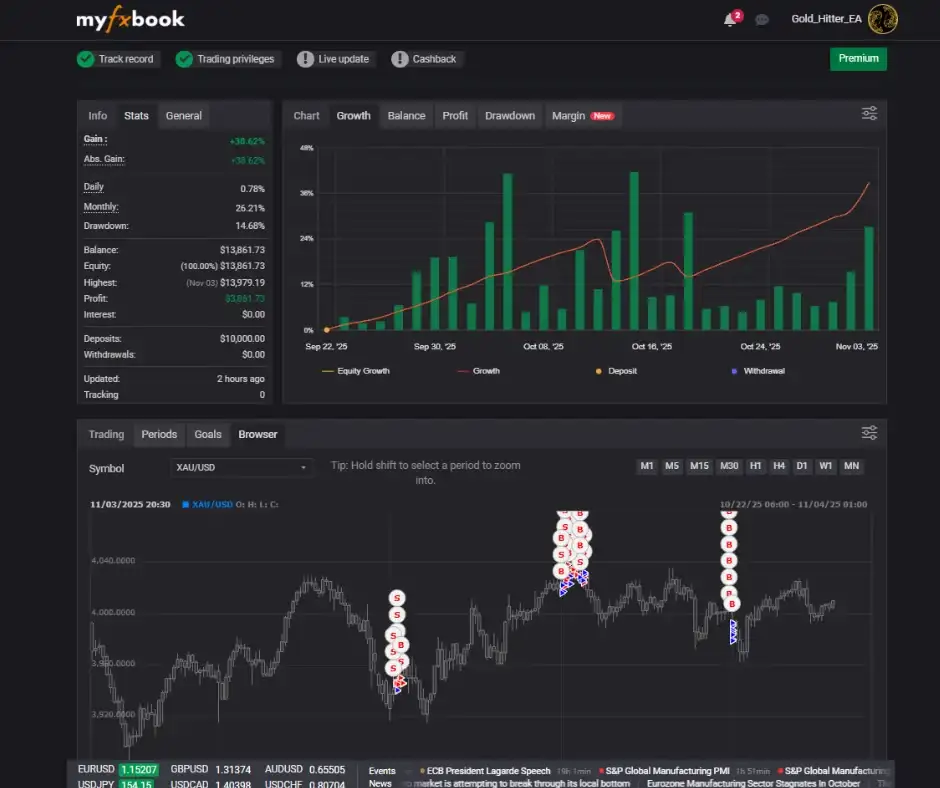This screenshot has height=788, width=940.
Task: Toggle the Growth line legend swatch
Action: (x=463, y=371)
